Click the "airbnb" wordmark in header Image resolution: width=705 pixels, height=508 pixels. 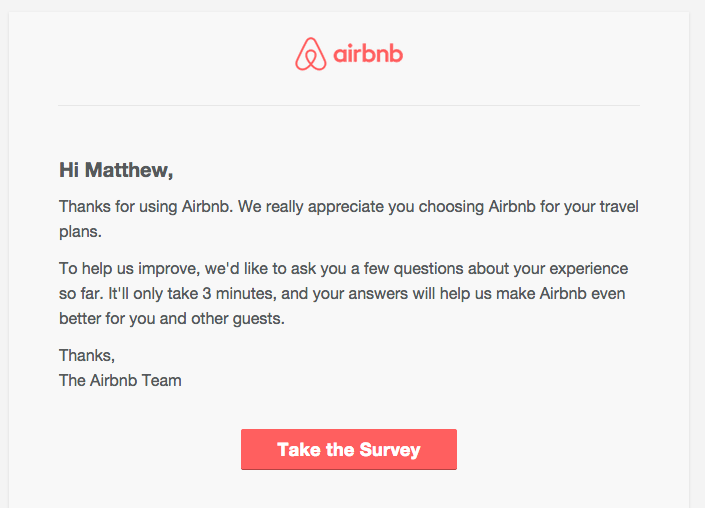(x=367, y=53)
